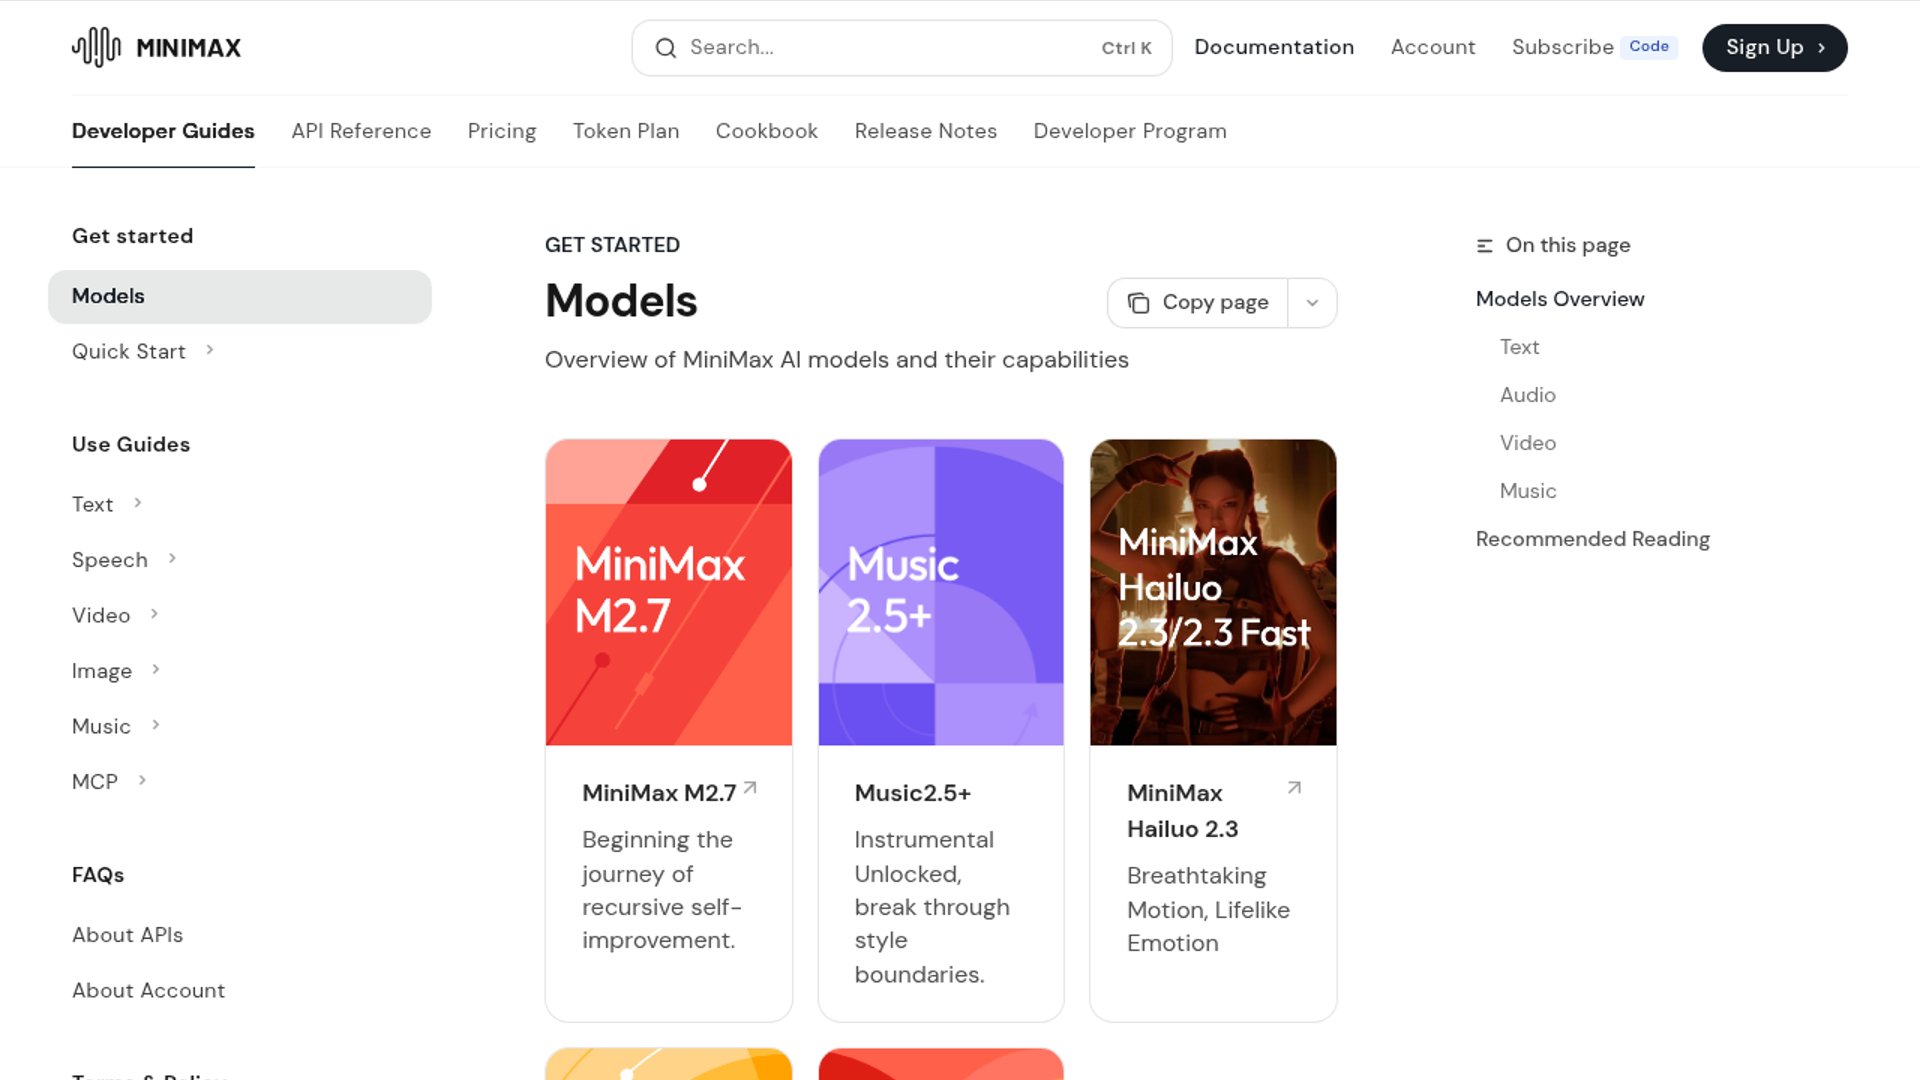The width and height of the screenshot is (1920, 1080).
Task: Go to the Release Notes tab
Action: (x=925, y=131)
